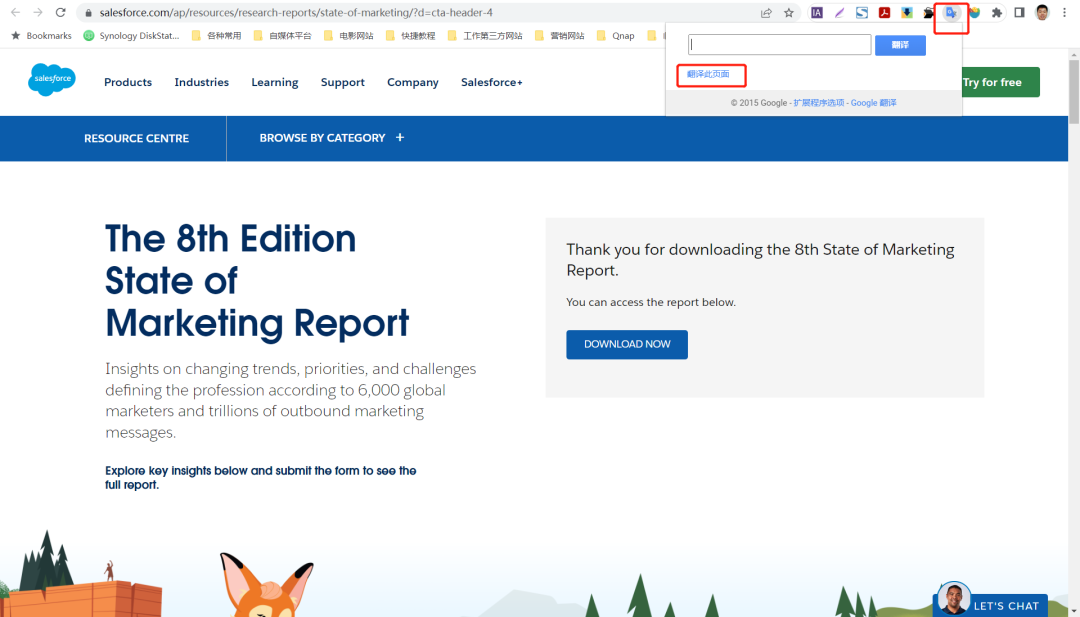Click the 翻译此页面 translate page link
The width and height of the screenshot is (1080, 617).
[708, 75]
